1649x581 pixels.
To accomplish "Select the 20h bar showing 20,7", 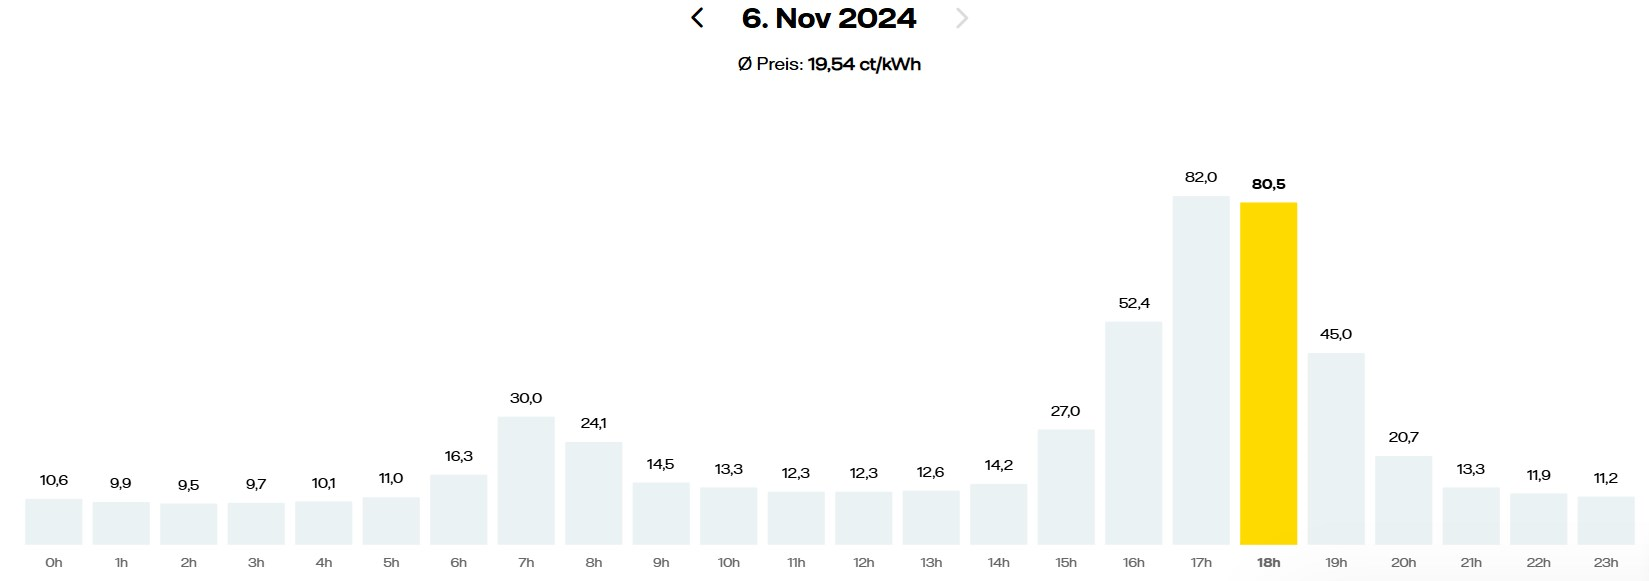I will click(1403, 500).
